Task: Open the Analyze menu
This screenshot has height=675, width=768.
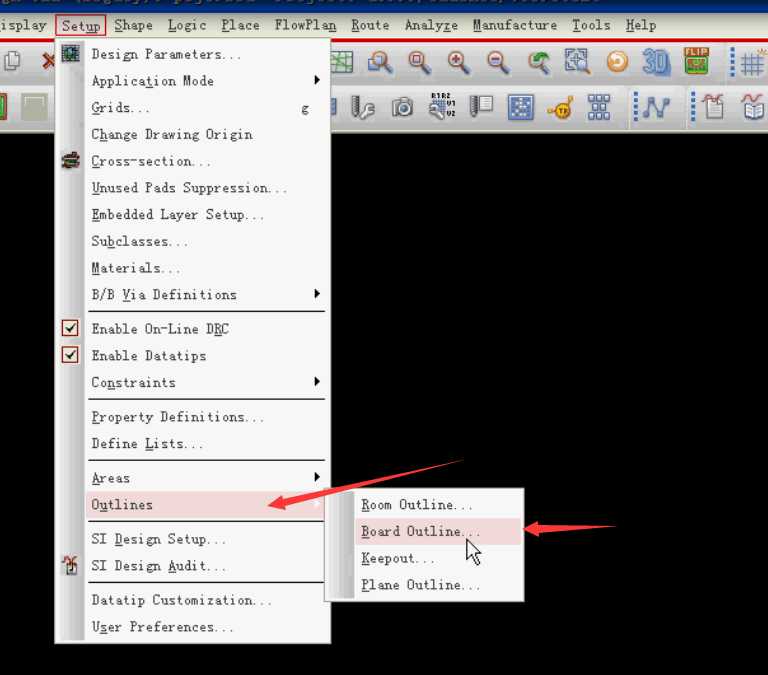Action: coord(431,25)
